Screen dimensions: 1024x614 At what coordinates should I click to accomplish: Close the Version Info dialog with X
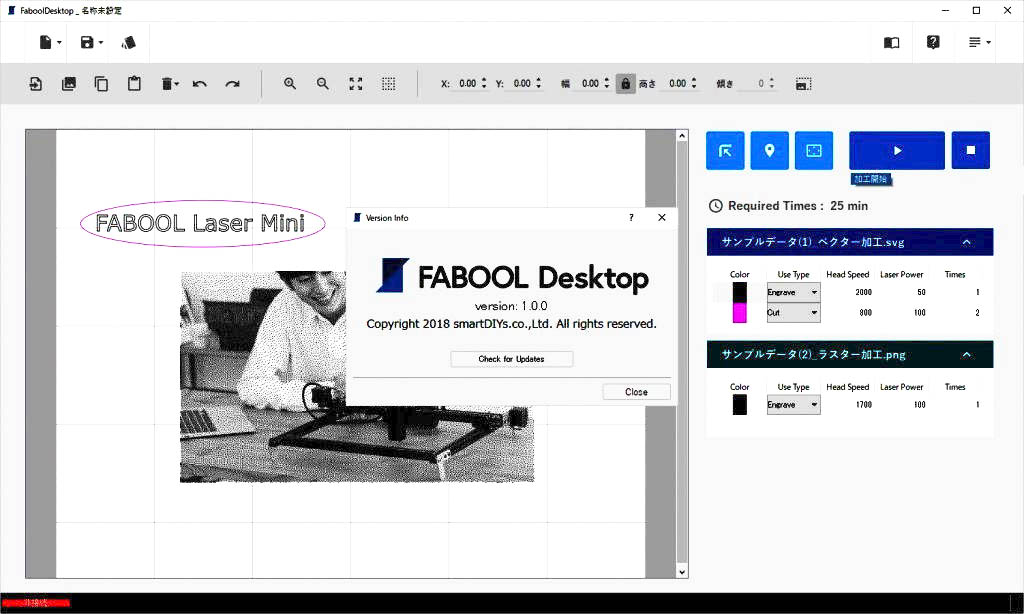click(x=662, y=218)
